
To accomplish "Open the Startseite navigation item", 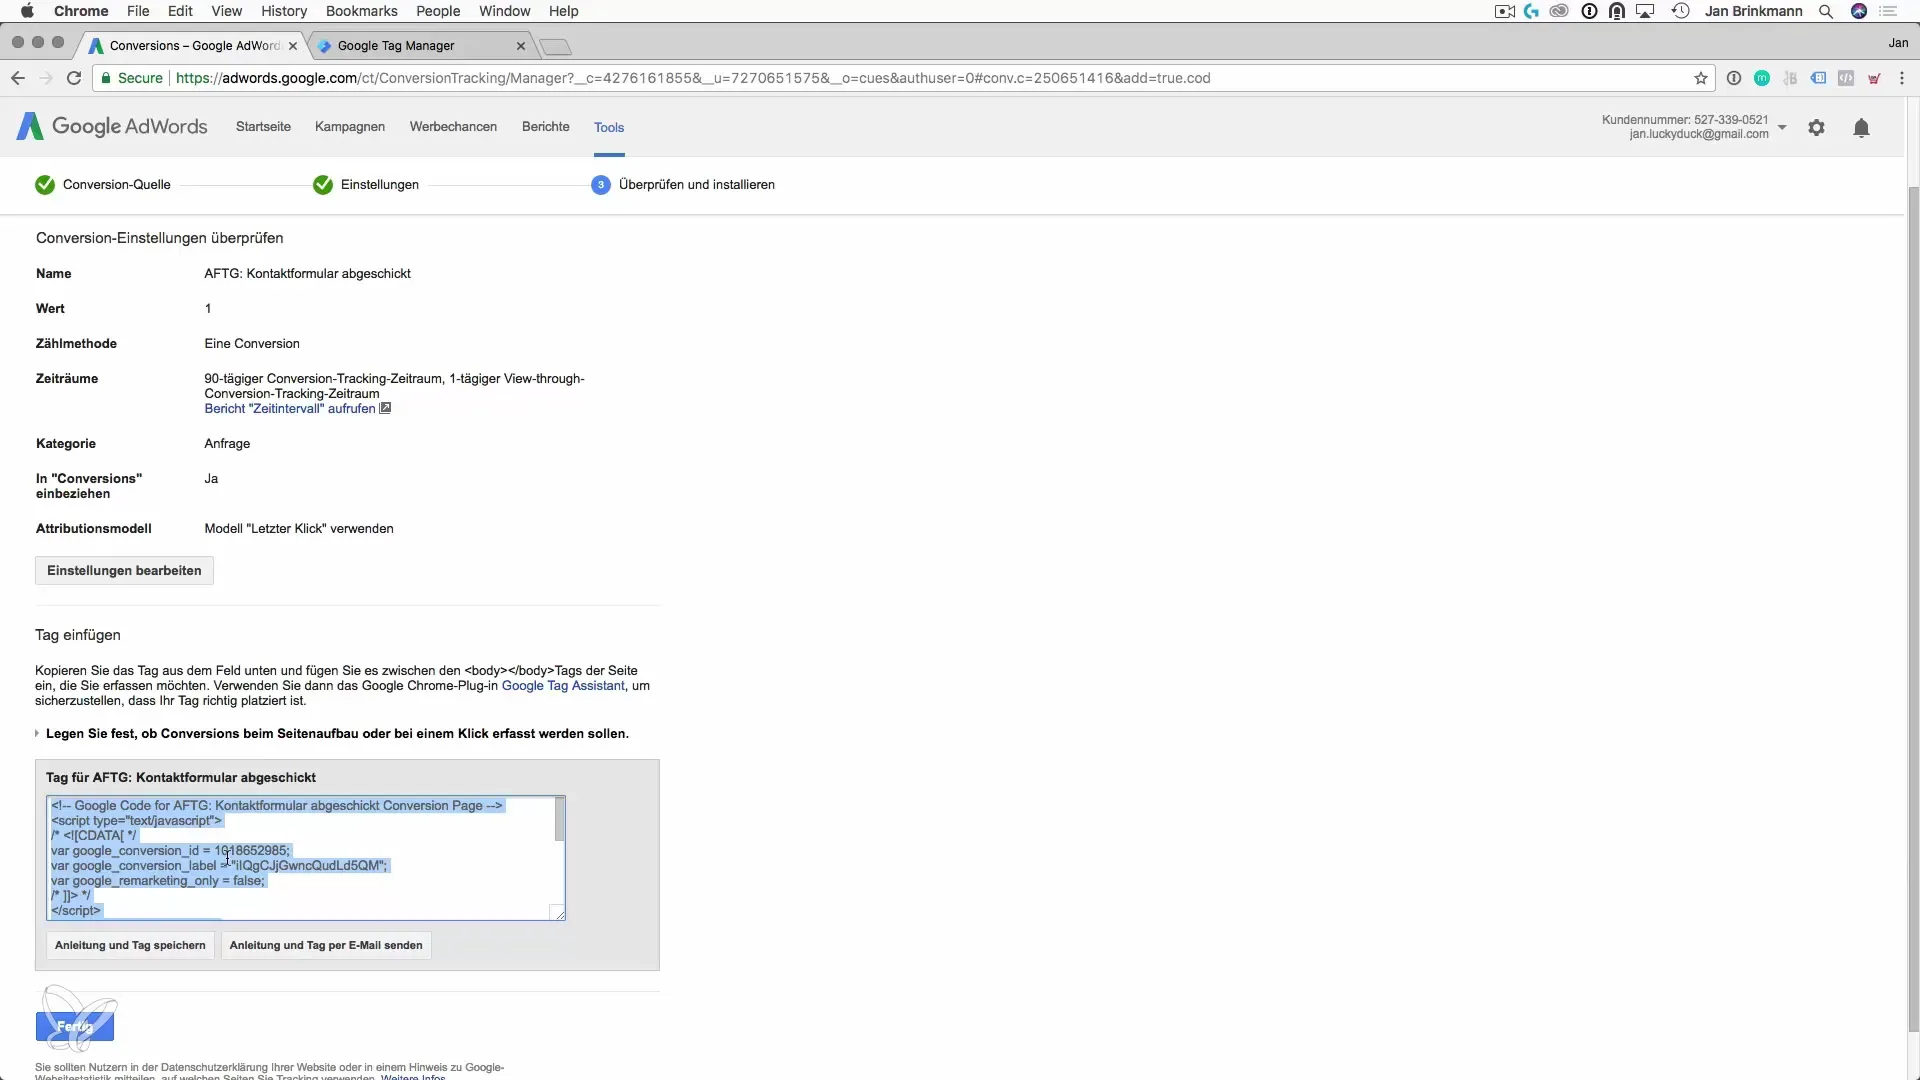I will [263, 127].
